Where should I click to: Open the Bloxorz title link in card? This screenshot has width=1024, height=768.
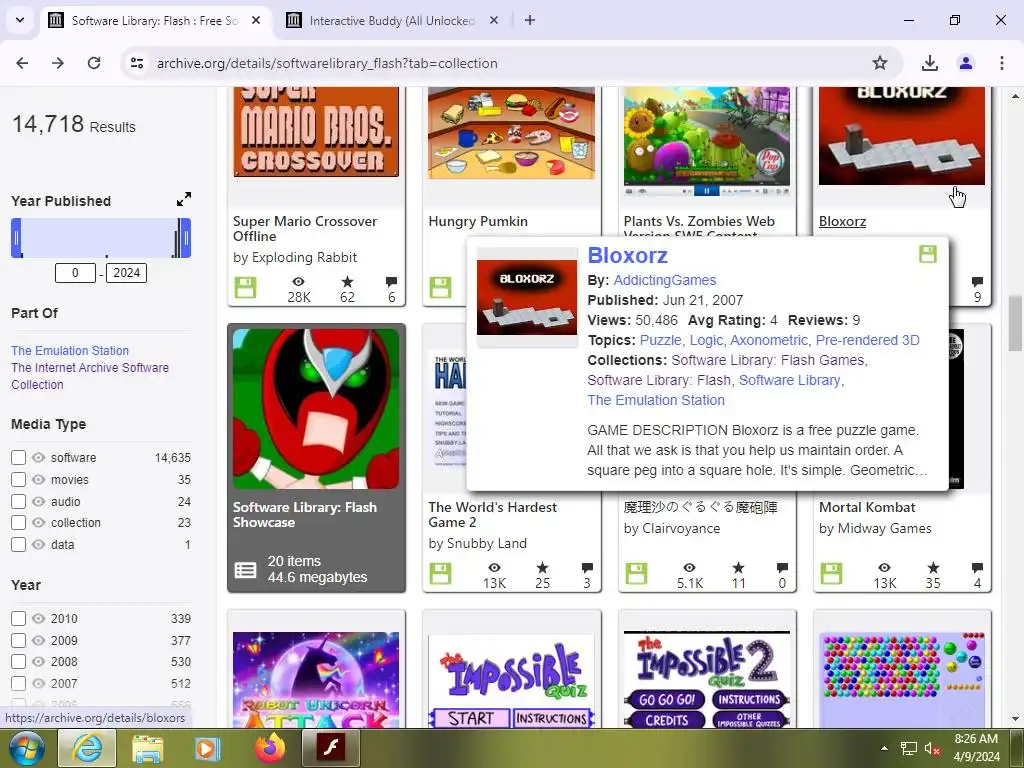842,221
